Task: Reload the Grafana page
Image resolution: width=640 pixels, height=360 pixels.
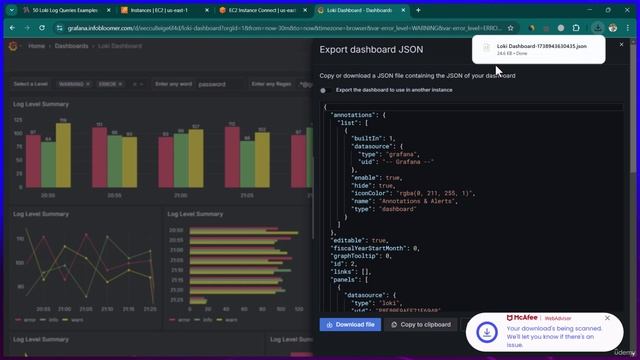Action: coord(42,28)
